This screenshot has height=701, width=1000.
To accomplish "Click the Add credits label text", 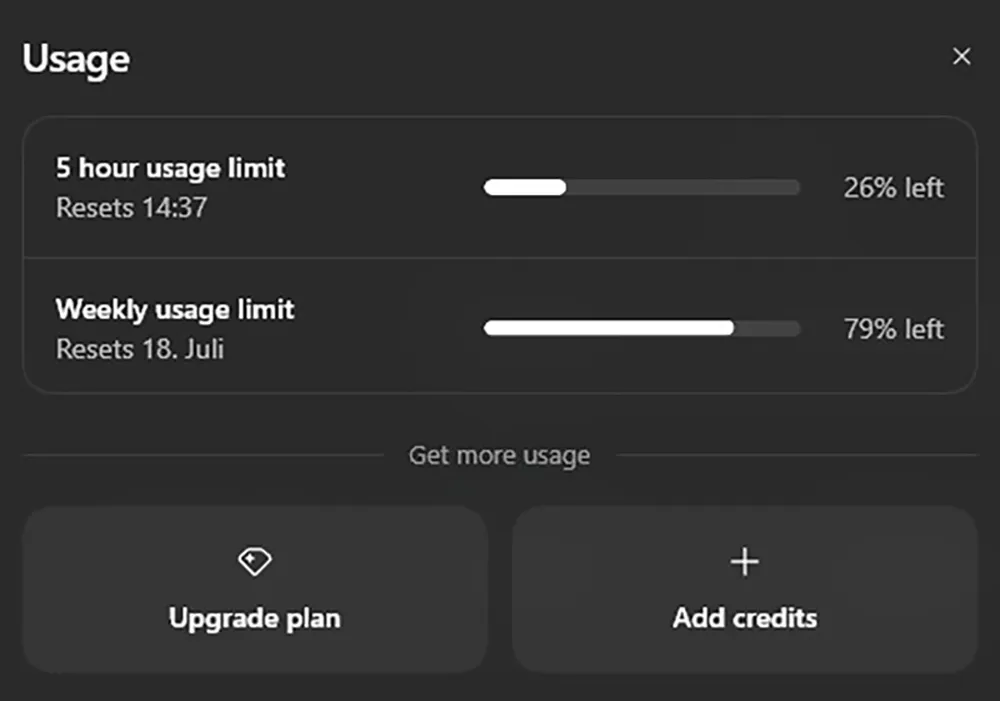I will tap(745, 617).
